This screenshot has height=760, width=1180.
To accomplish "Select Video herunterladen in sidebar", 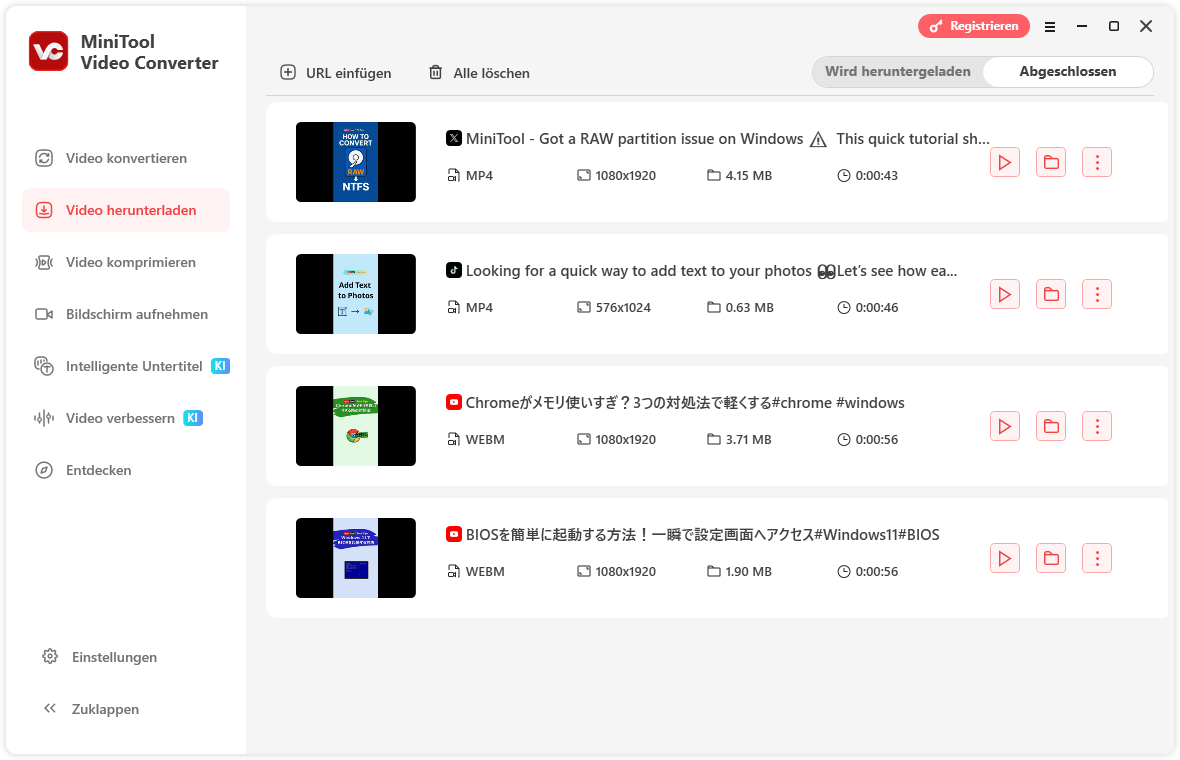I will (x=126, y=210).
